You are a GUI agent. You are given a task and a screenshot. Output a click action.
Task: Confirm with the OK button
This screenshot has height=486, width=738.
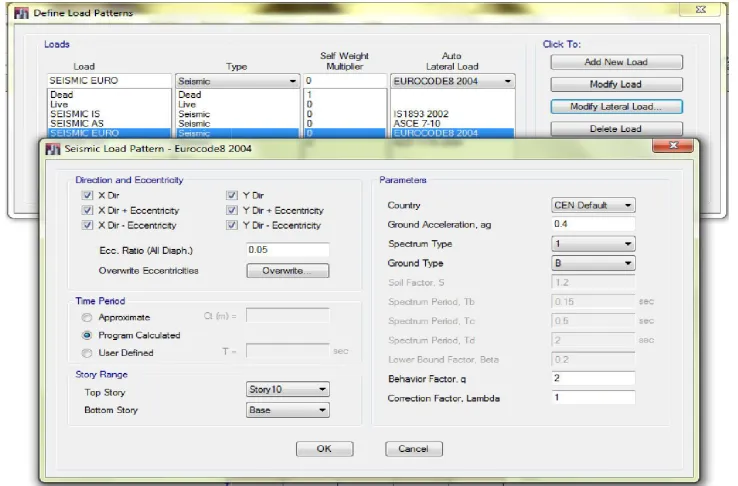pyautogui.click(x=324, y=449)
